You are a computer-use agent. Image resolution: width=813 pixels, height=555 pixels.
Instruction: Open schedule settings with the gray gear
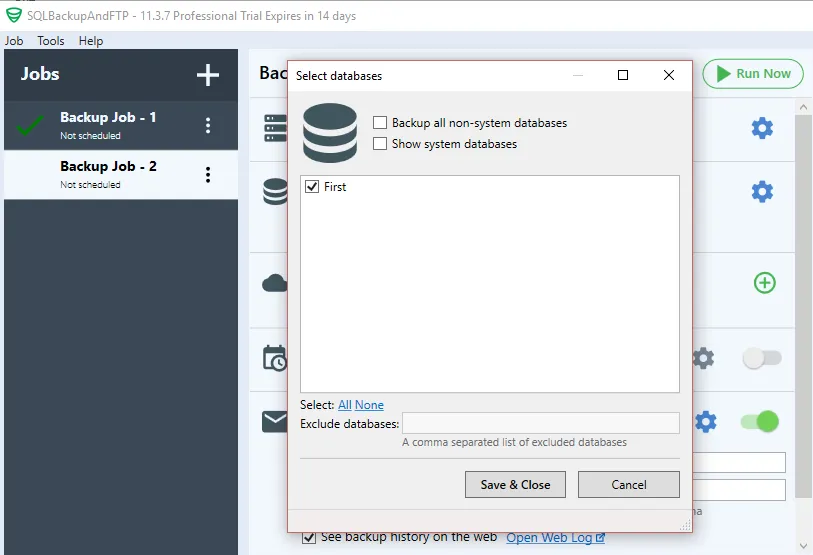[704, 358]
